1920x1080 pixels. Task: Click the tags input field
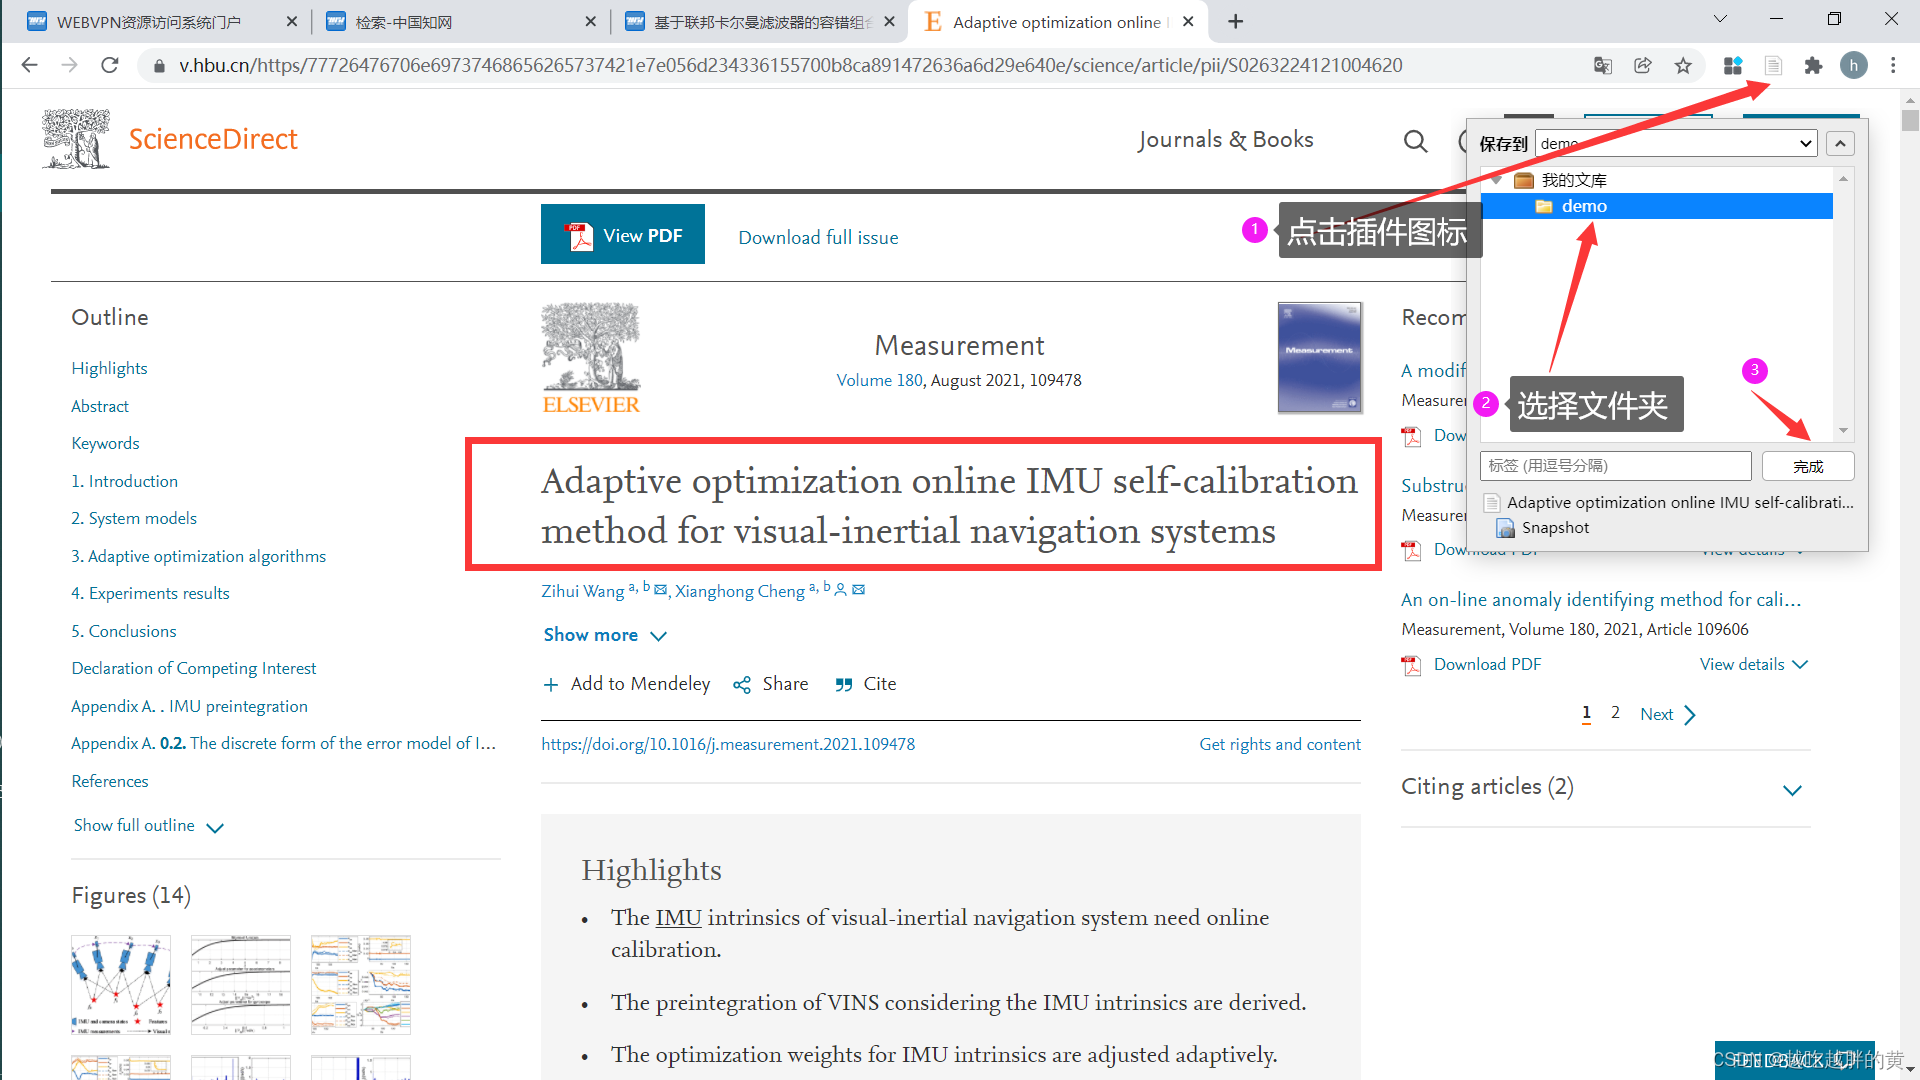click(1614, 466)
